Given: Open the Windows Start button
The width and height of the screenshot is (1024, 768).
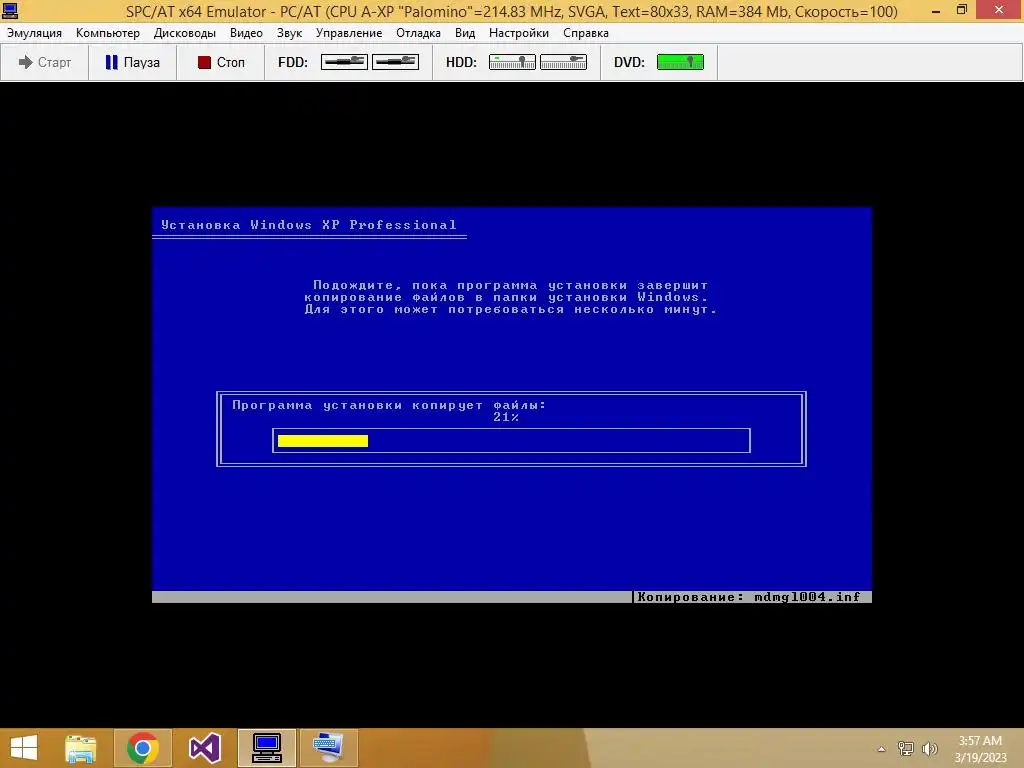Looking at the screenshot, I should [x=24, y=748].
